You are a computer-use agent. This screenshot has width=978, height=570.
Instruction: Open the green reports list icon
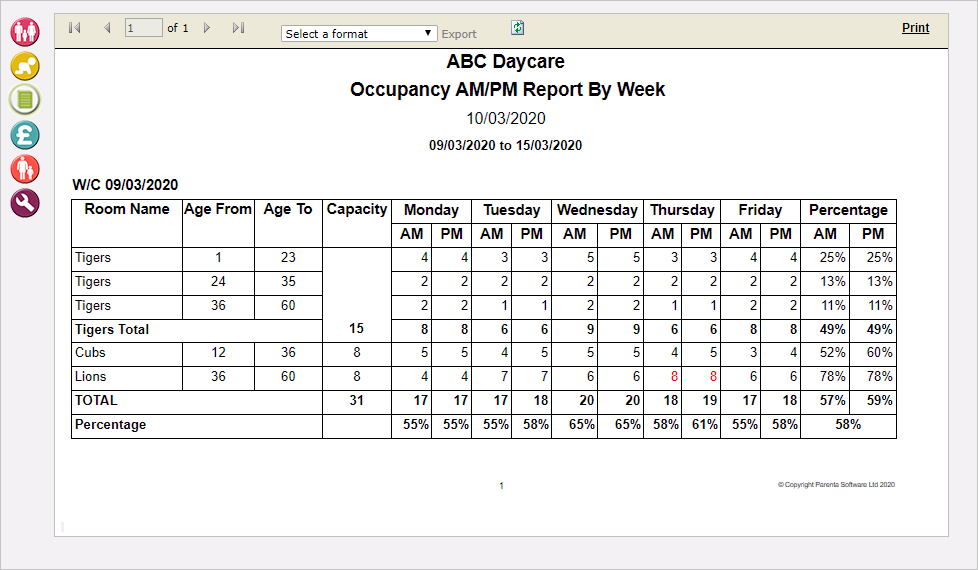click(x=25, y=100)
